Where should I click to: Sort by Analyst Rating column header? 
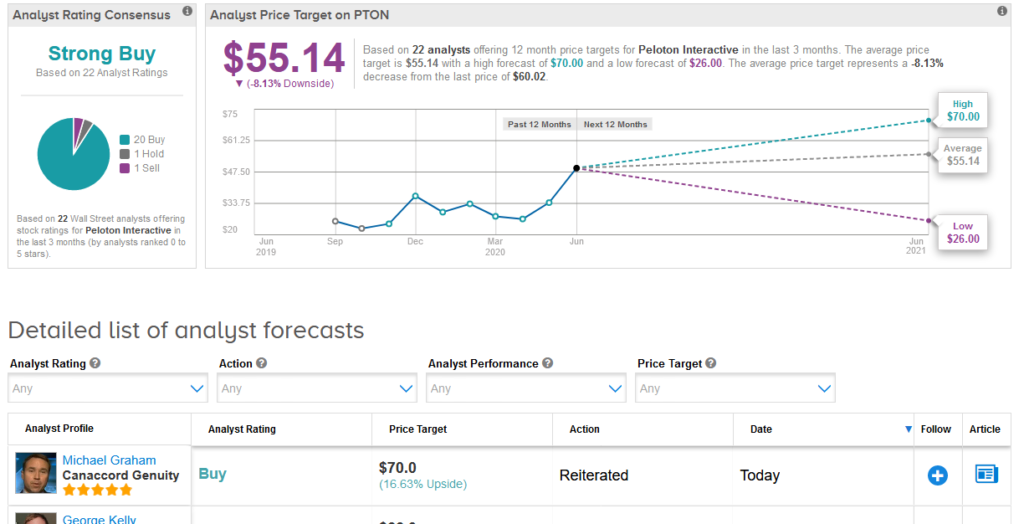[242, 429]
